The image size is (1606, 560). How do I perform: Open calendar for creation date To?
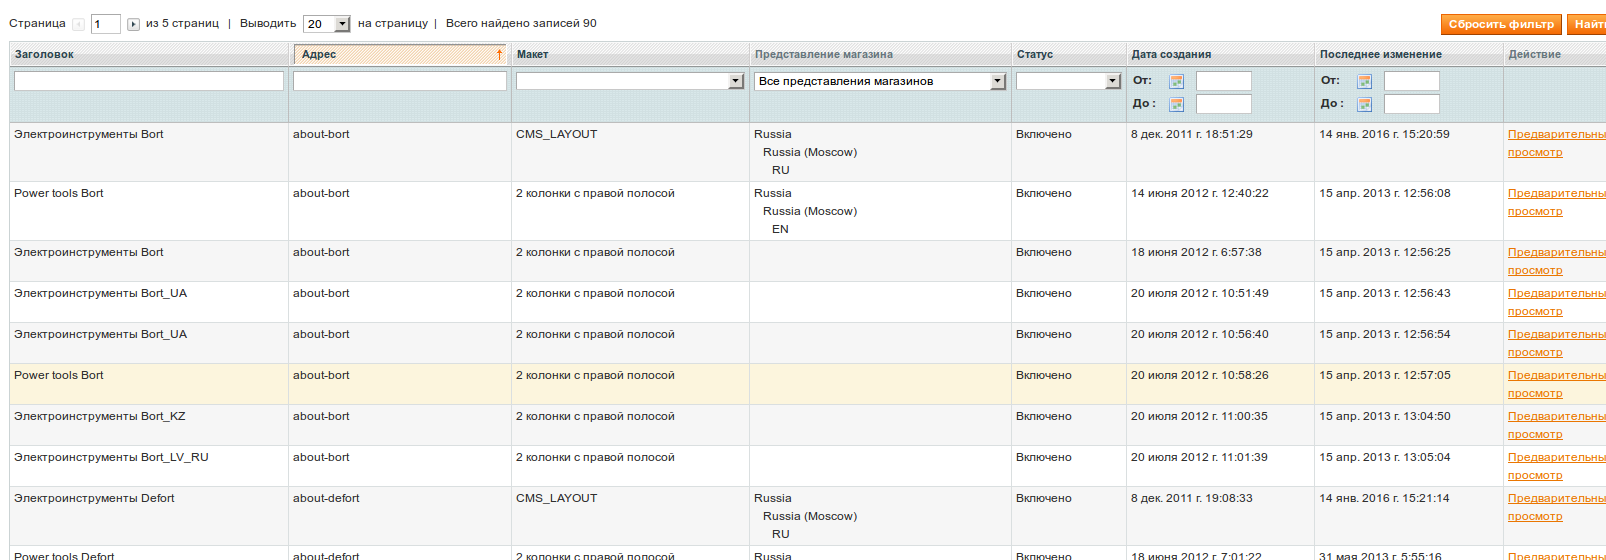[x=1176, y=104]
